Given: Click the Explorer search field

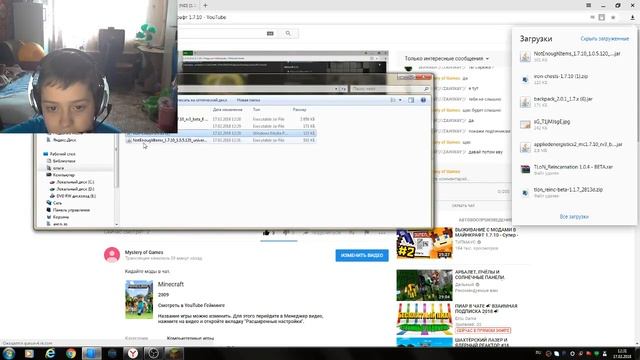Looking at the screenshot, I should [x=390, y=89].
